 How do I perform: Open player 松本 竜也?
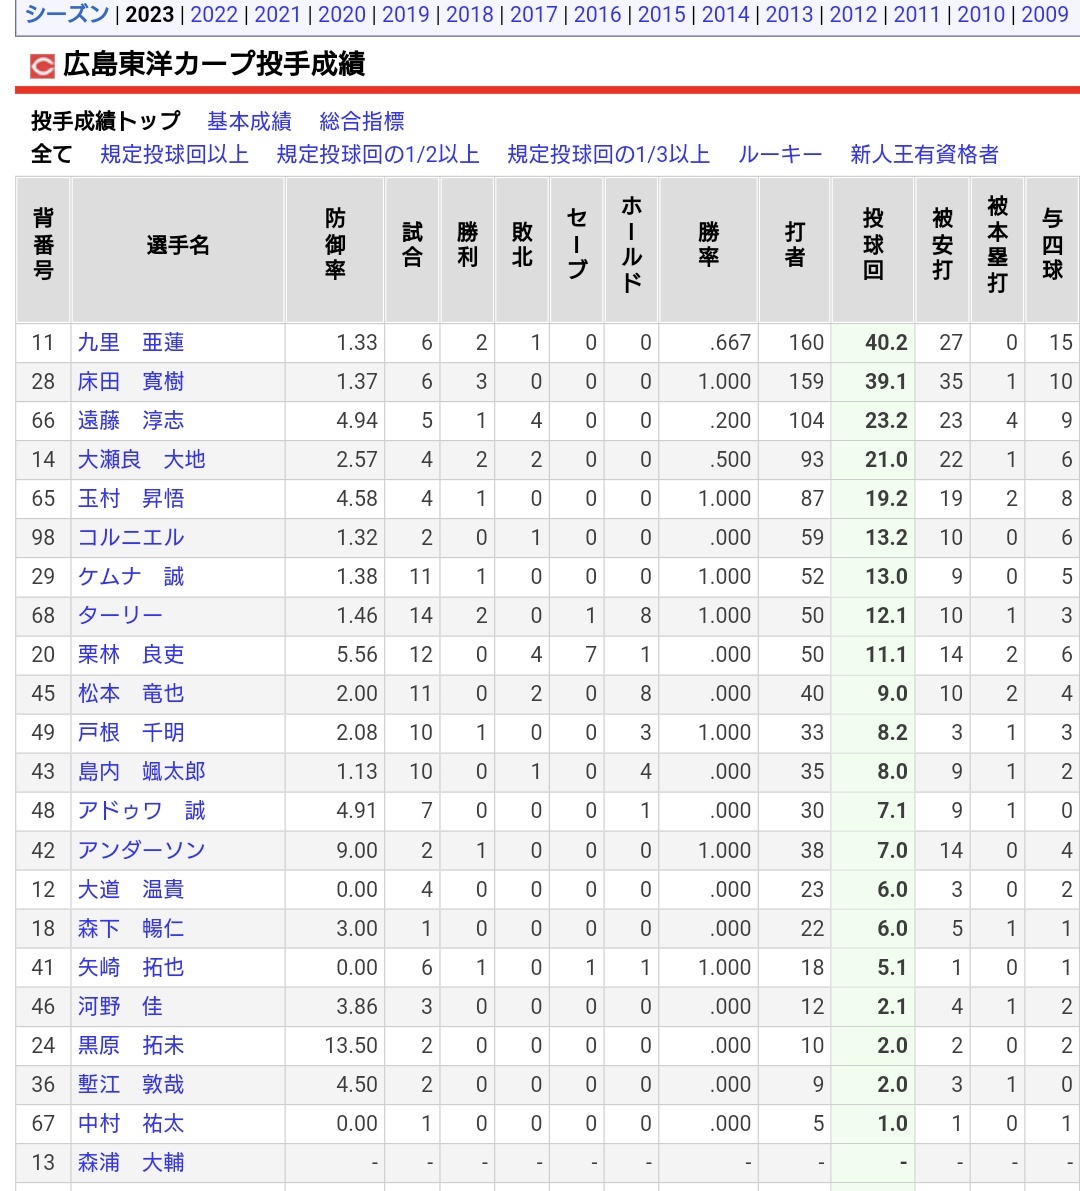pyautogui.click(x=131, y=693)
